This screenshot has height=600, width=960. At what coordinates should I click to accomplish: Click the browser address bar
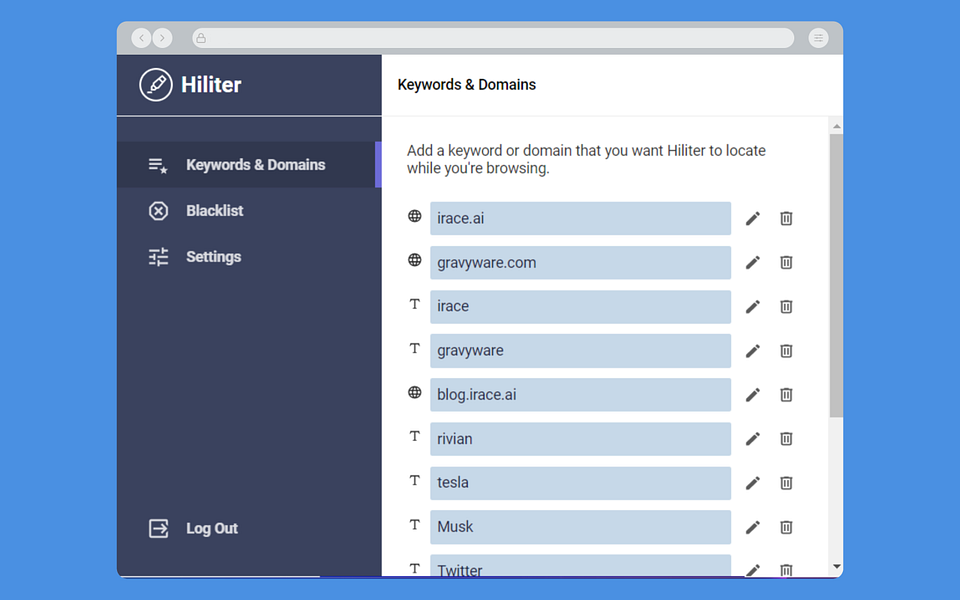coord(493,38)
